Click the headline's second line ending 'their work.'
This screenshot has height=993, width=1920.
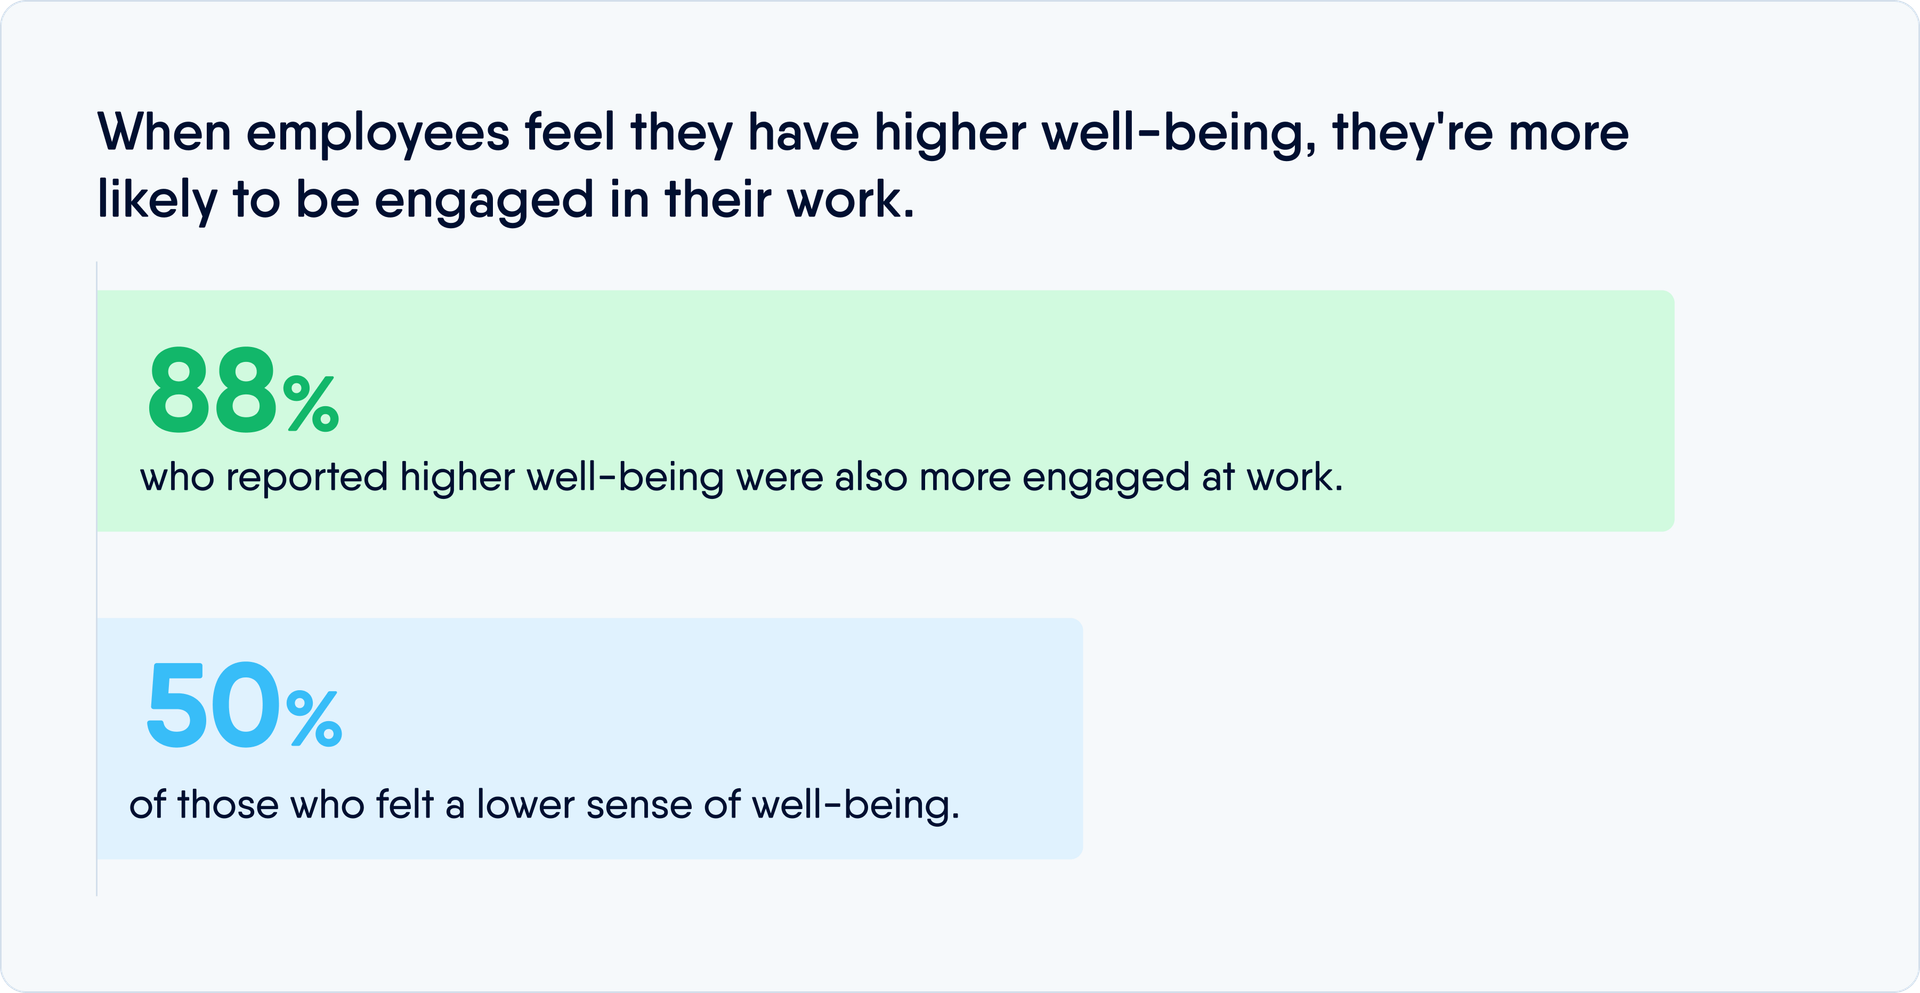(505, 199)
